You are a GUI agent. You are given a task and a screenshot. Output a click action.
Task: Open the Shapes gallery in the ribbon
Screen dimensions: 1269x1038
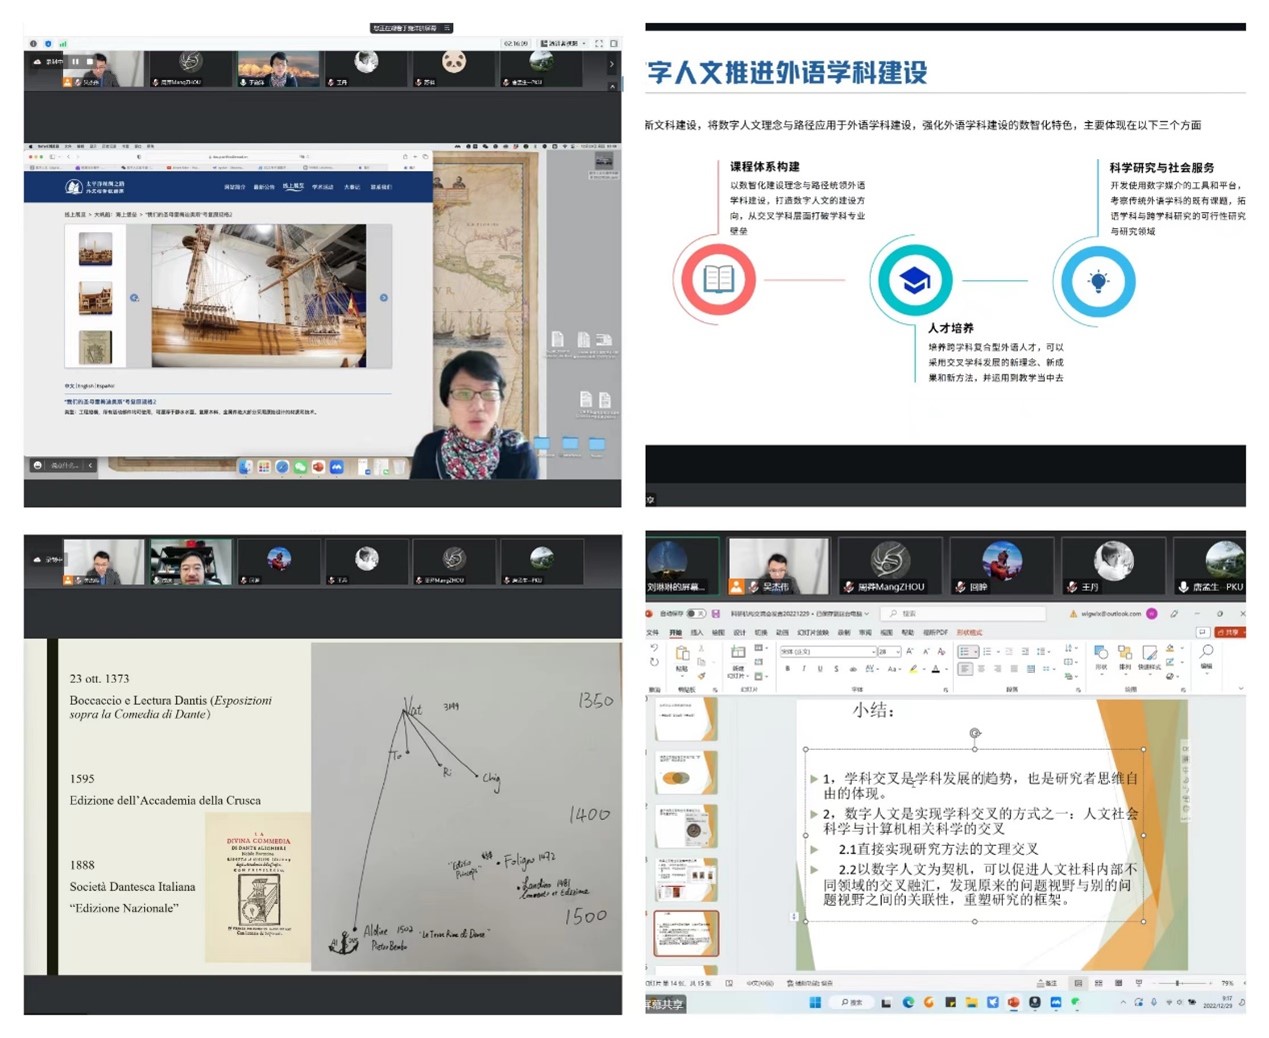[1101, 655]
